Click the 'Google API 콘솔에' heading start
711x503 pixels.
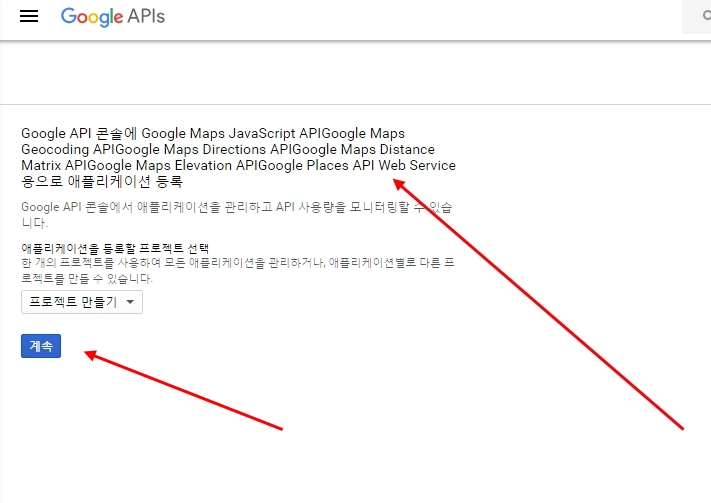(79, 133)
